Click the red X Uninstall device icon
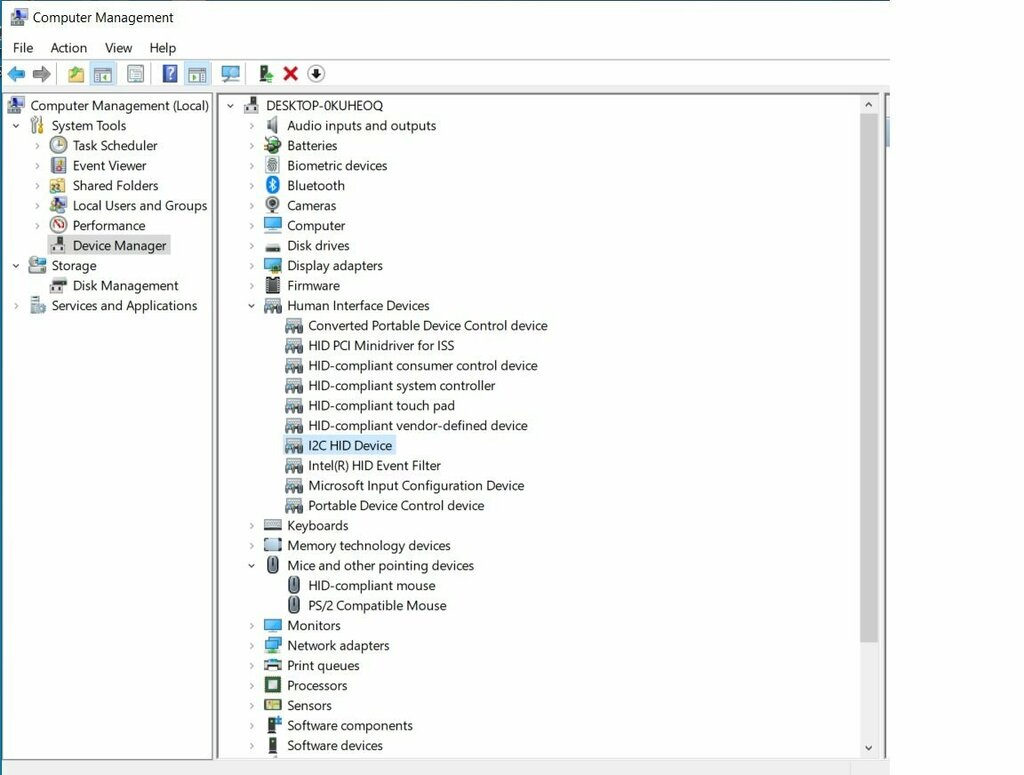The width and height of the screenshot is (1024, 775). (291, 74)
